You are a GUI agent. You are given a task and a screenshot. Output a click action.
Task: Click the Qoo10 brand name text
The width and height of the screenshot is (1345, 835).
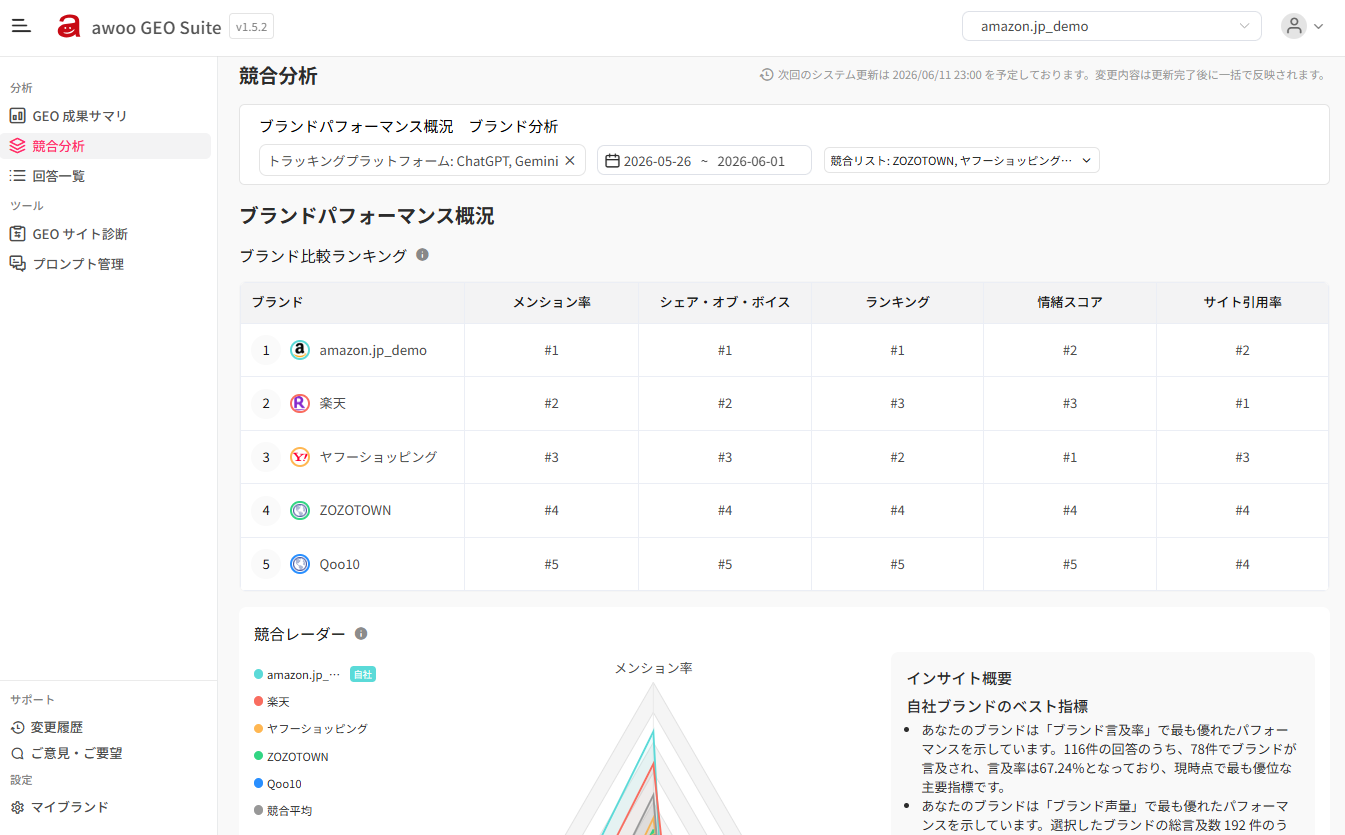tap(339, 564)
